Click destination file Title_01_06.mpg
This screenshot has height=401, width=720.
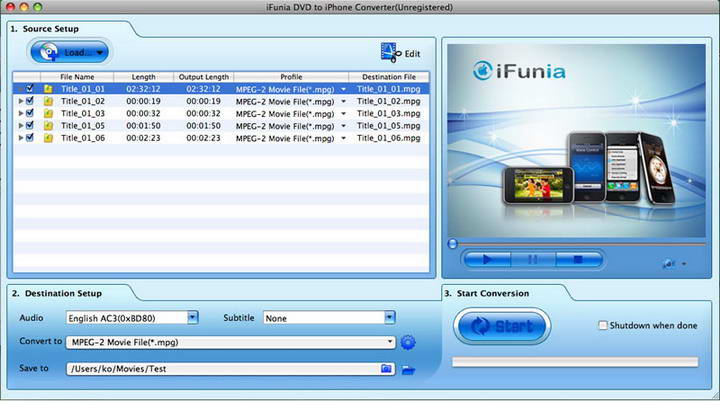pyautogui.click(x=388, y=138)
